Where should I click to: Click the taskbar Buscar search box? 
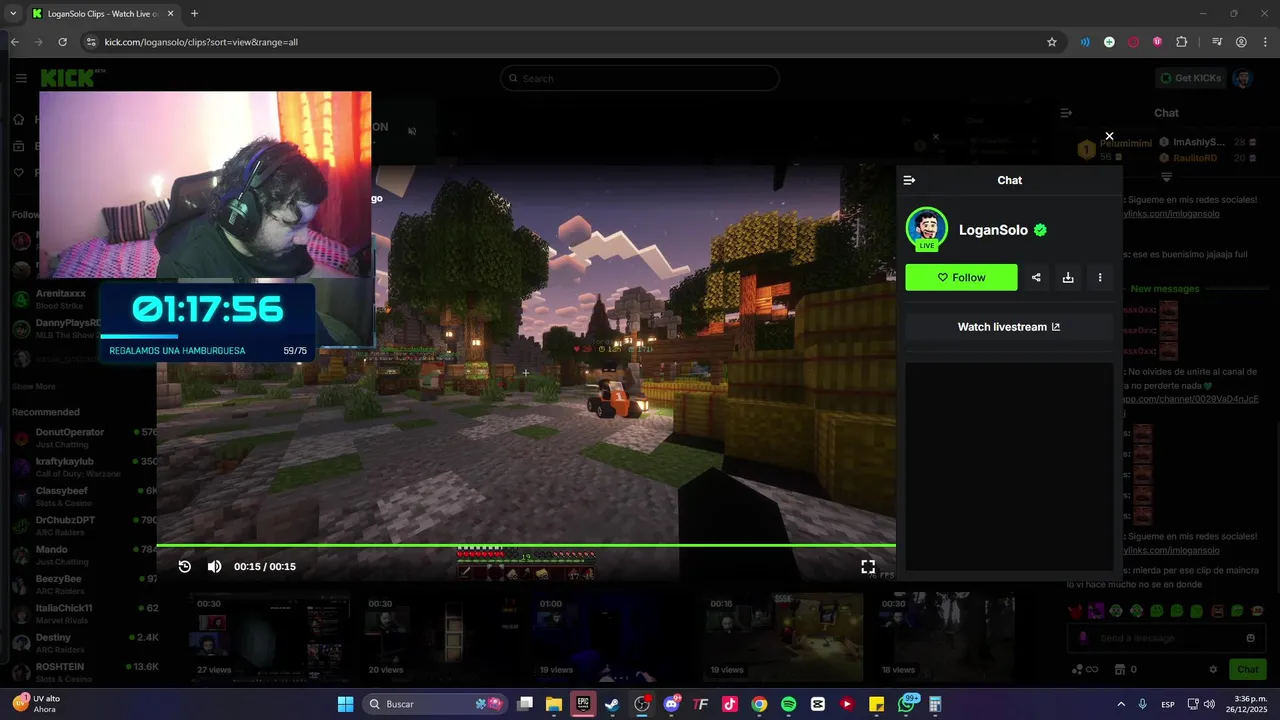click(436, 704)
